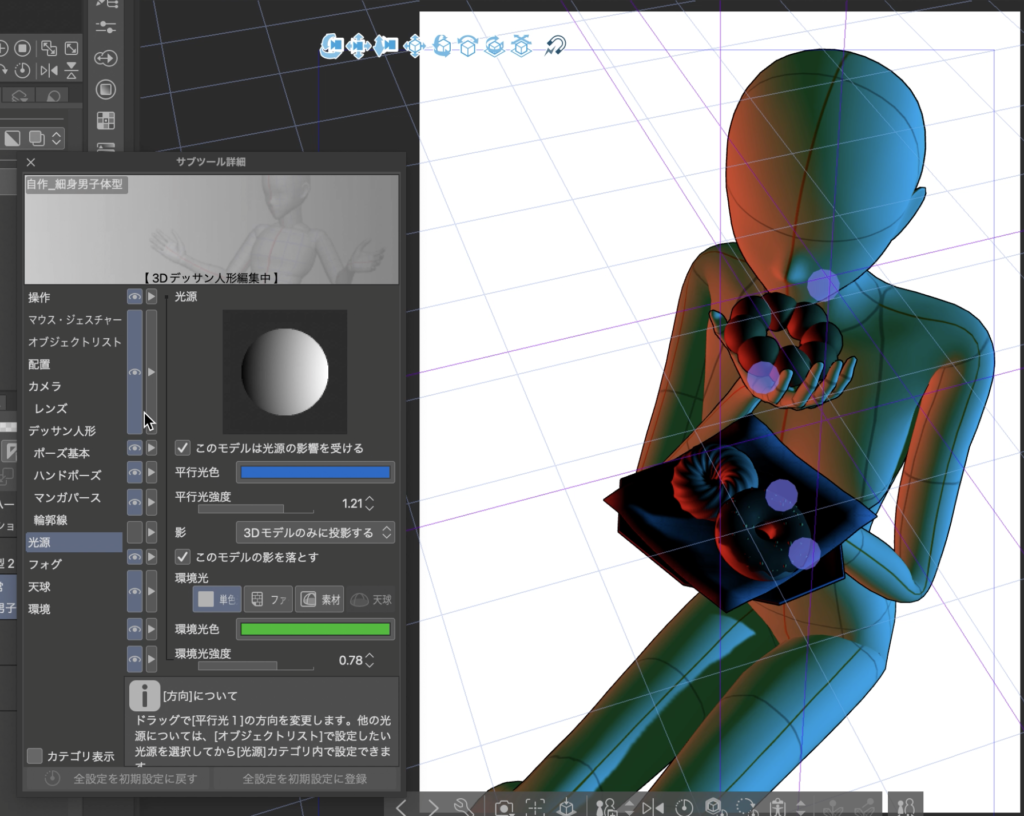The width and height of the screenshot is (1024, 816).
Task: Click the previous arrow in object launcher
Action: tap(401, 806)
